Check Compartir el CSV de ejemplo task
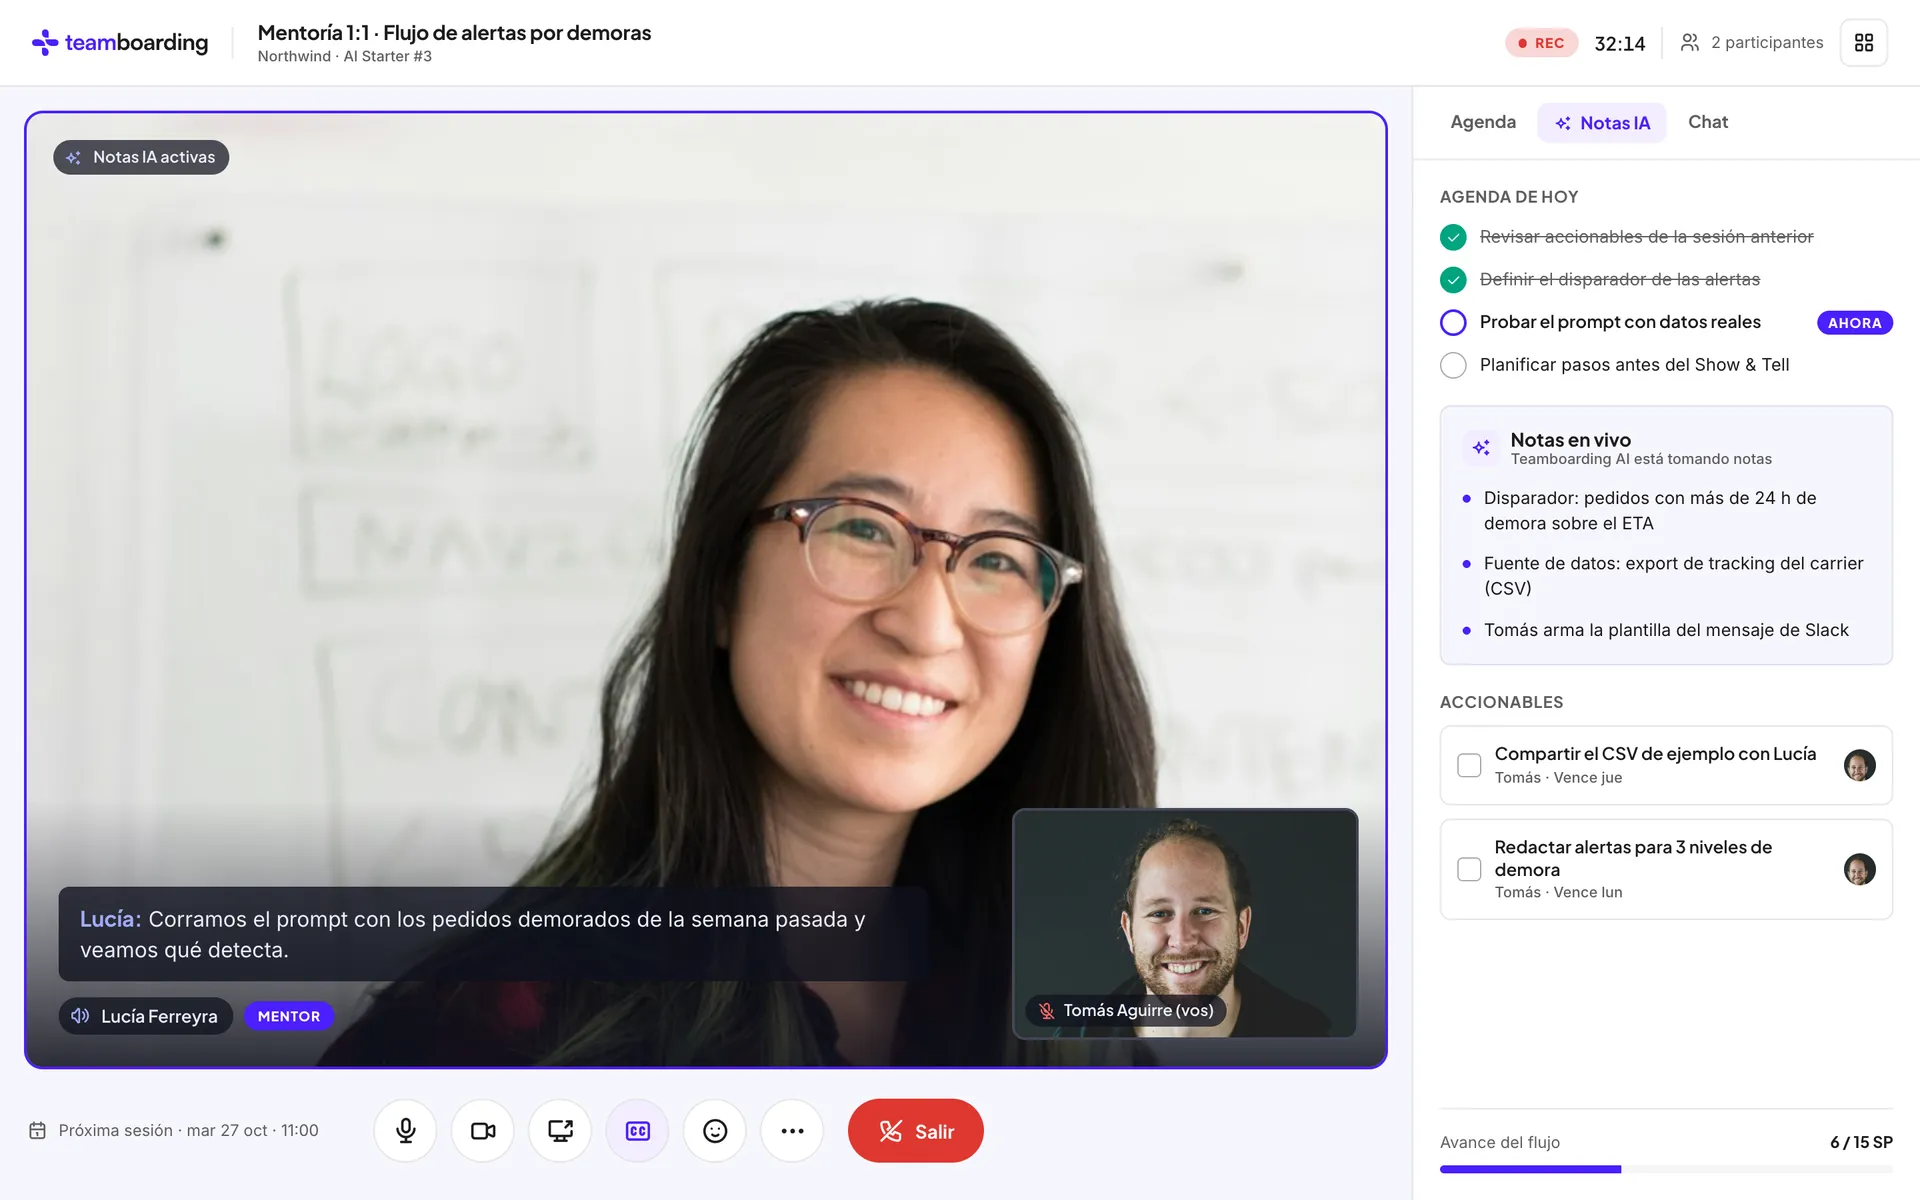Image resolution: width=1920 pixels, height=1200 pixels. point(1469,765)
